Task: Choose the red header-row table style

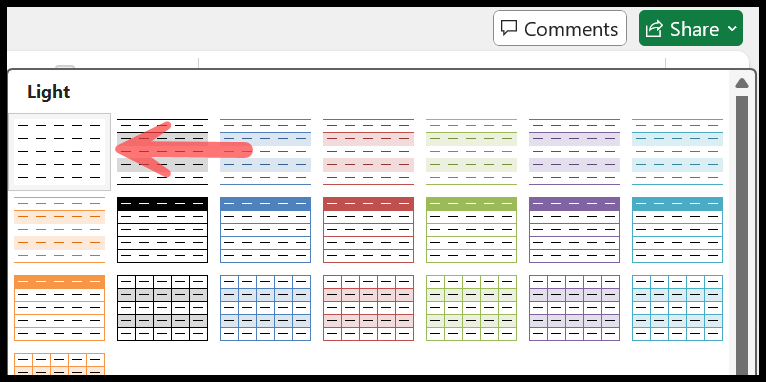Action: [x=368, y=230]
